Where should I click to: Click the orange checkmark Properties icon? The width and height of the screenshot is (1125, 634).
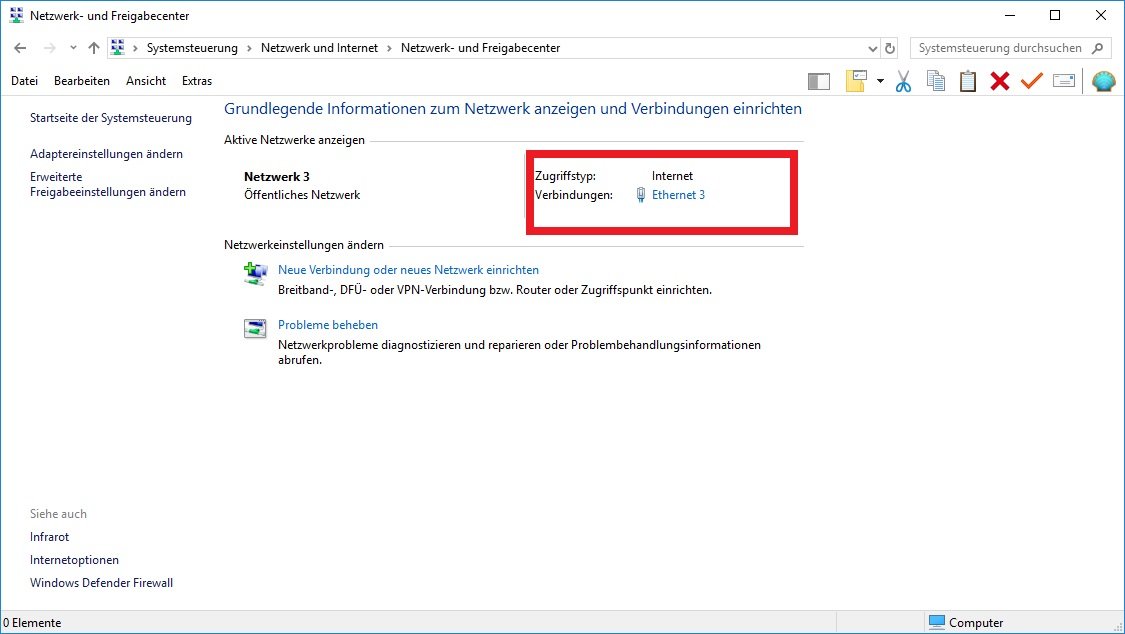pos(1032,80)
